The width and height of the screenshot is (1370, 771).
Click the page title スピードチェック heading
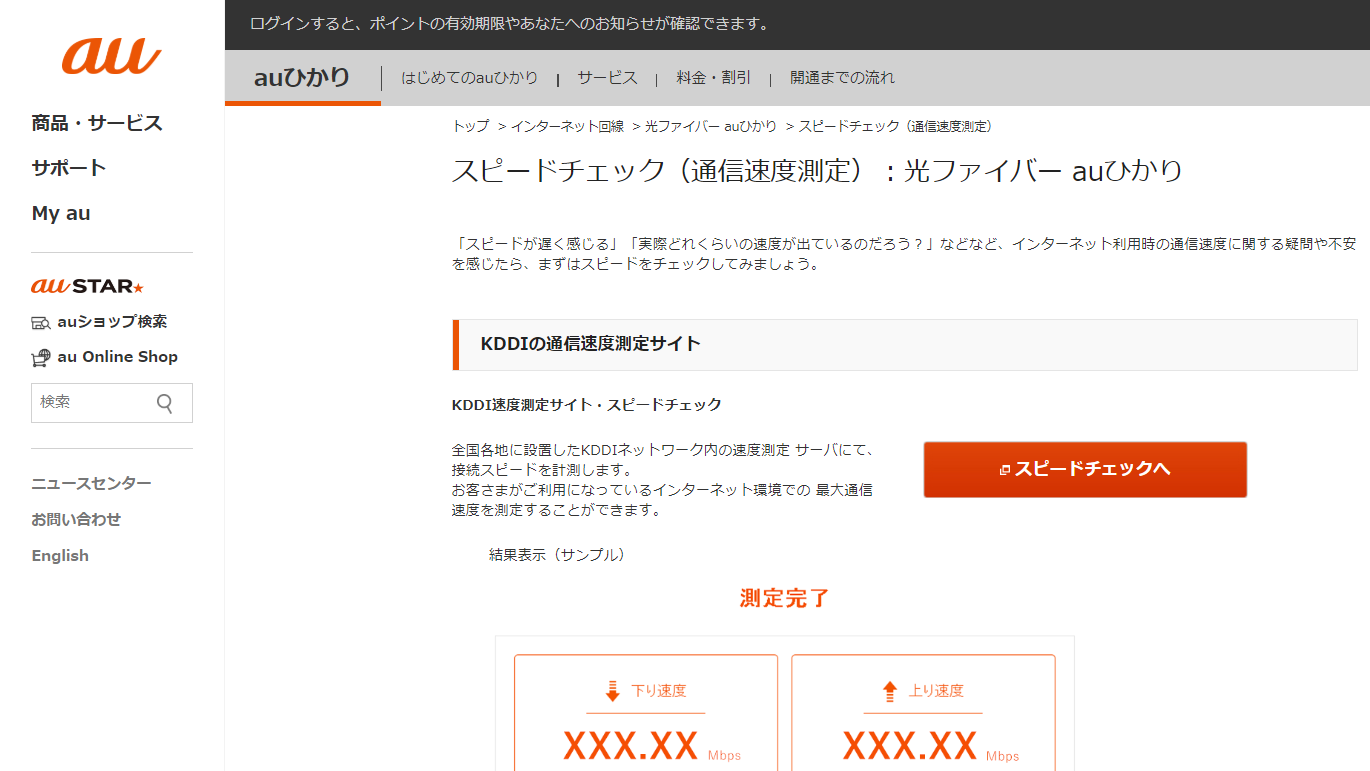pos(817,170)
